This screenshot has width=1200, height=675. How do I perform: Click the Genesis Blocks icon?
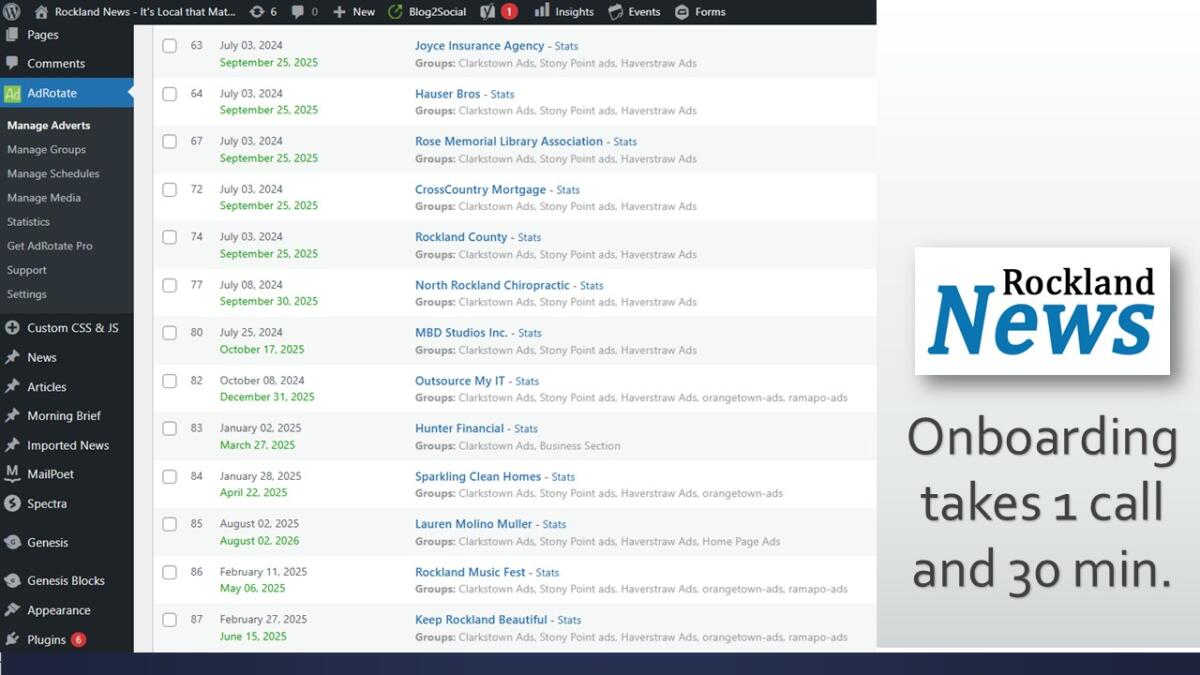pyautogui.click(x=12, y=580)
